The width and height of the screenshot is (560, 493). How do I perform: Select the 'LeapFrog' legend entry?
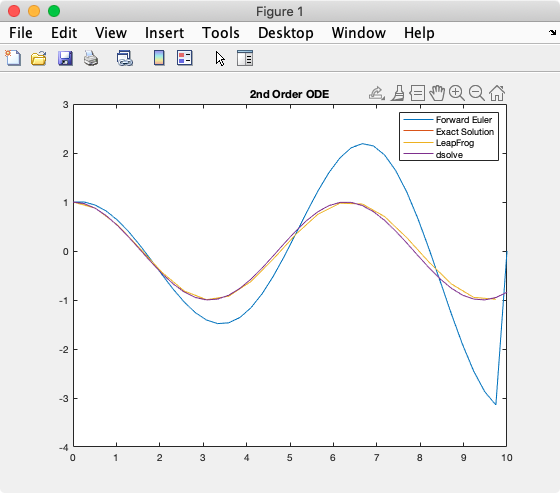click(x=455, y=143)
